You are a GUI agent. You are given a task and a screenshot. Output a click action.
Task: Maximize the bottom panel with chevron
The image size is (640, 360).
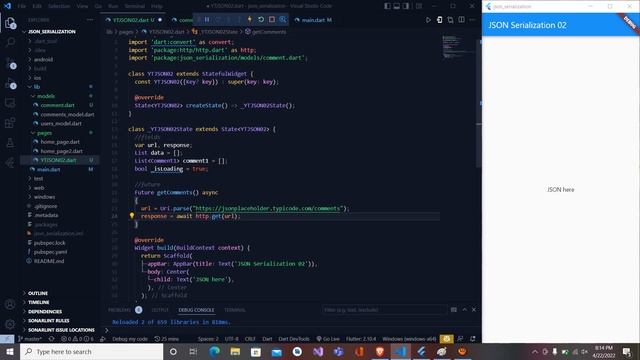[464, 310]
